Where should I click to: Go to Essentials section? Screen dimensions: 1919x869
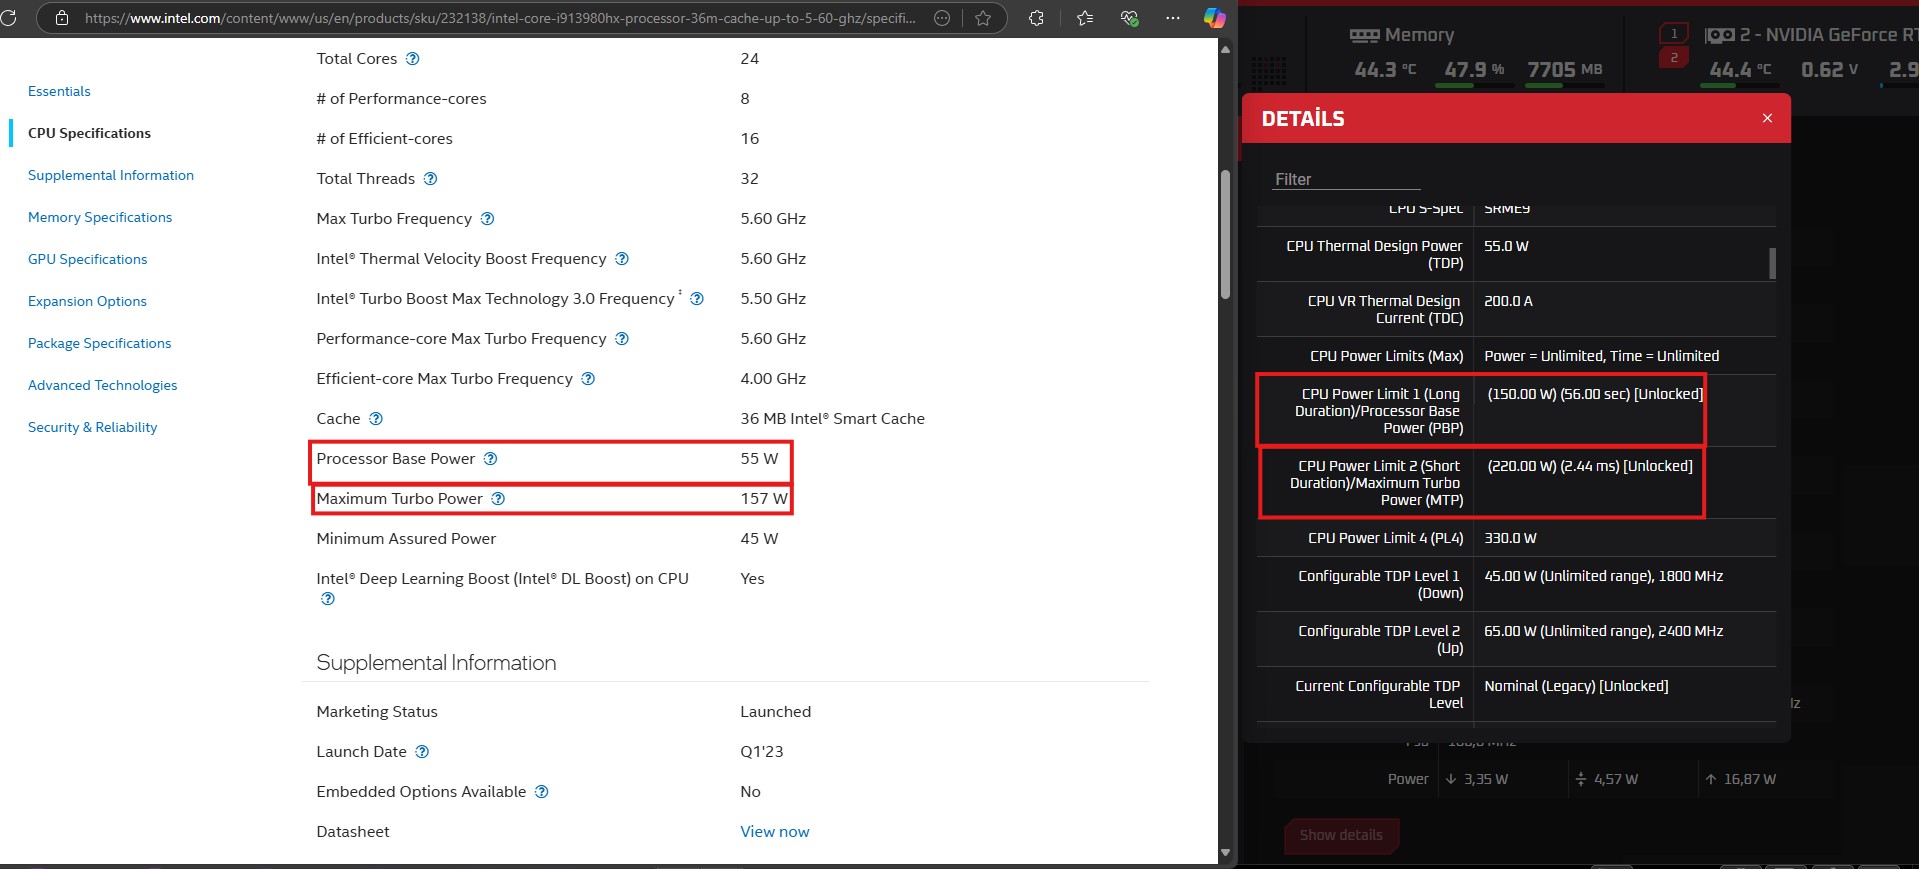tap(59, 91)
